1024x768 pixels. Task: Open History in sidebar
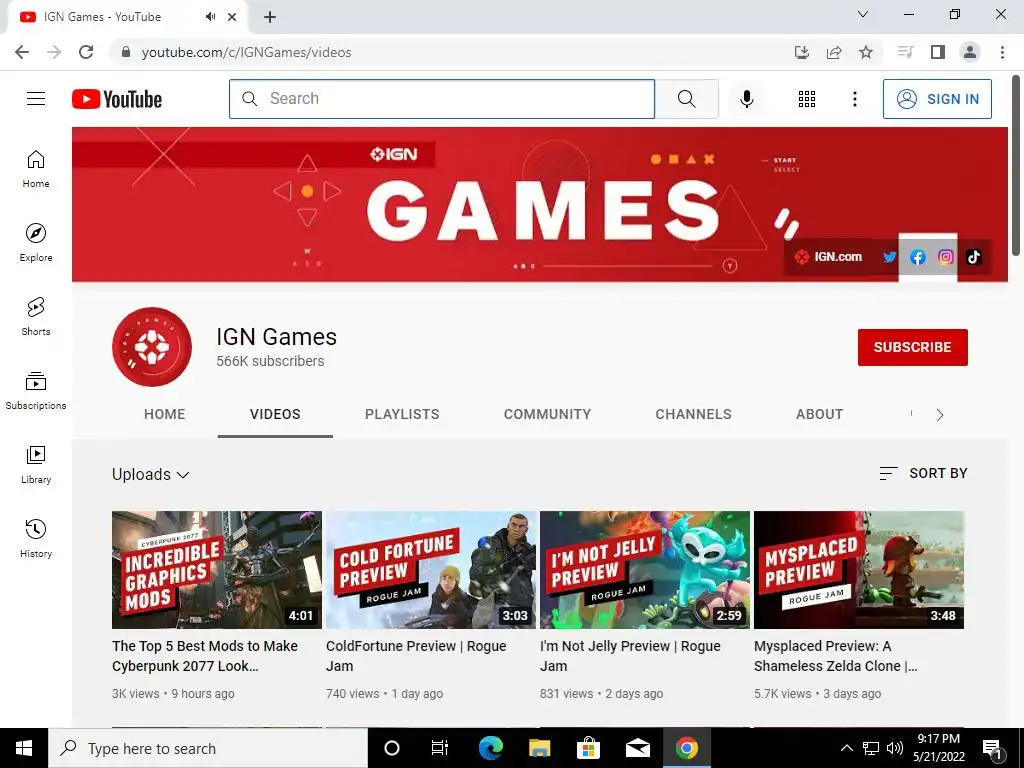[36, 538]
